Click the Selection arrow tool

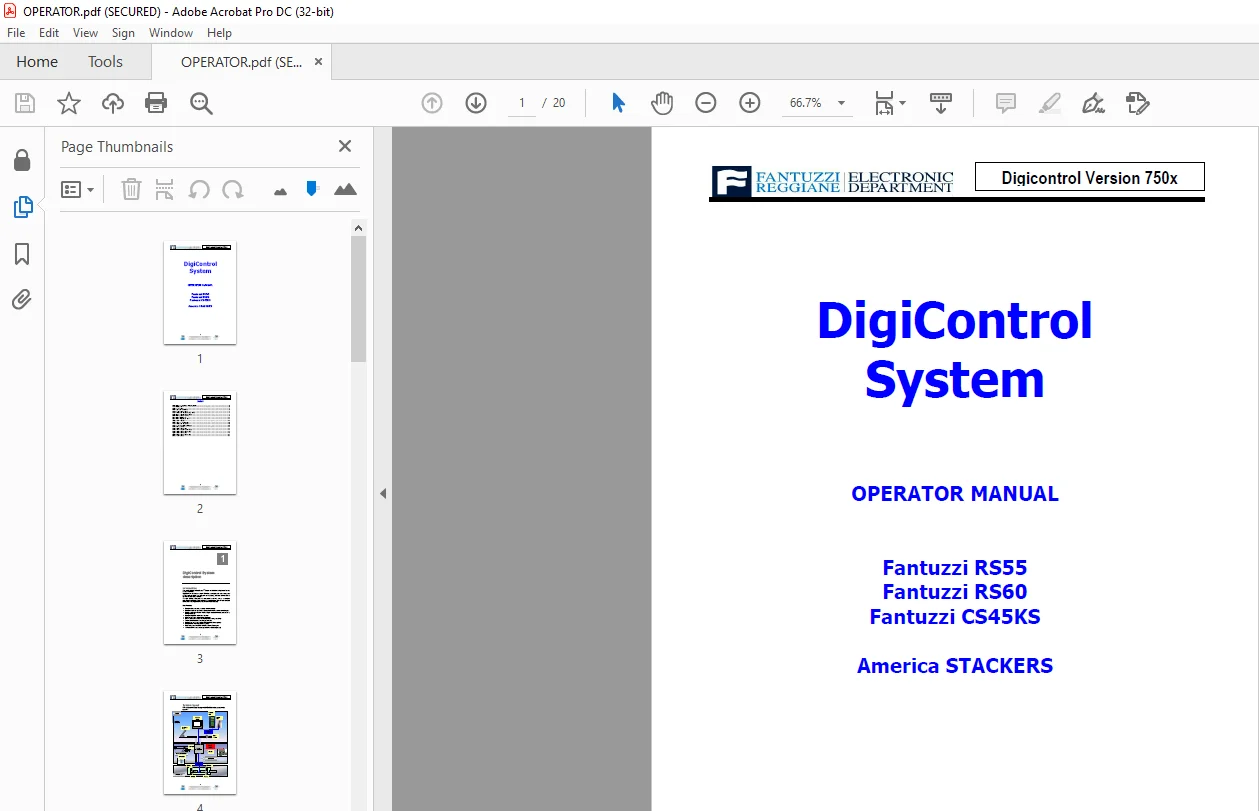click(618, 103)
